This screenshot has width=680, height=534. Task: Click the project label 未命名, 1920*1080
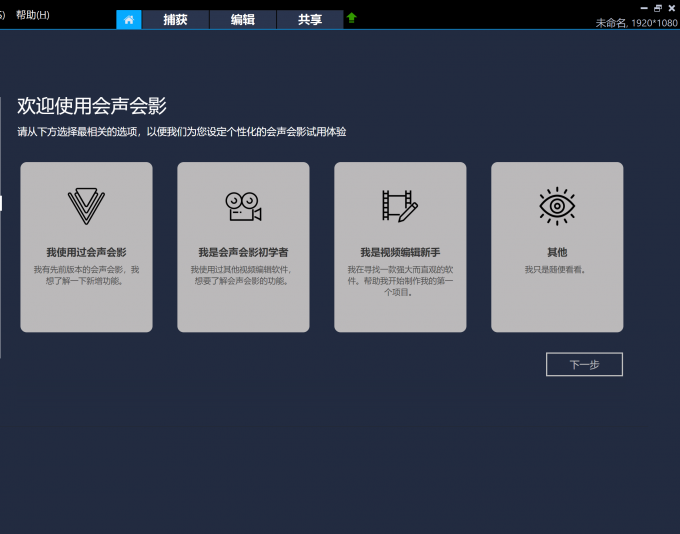click(637, 23)
